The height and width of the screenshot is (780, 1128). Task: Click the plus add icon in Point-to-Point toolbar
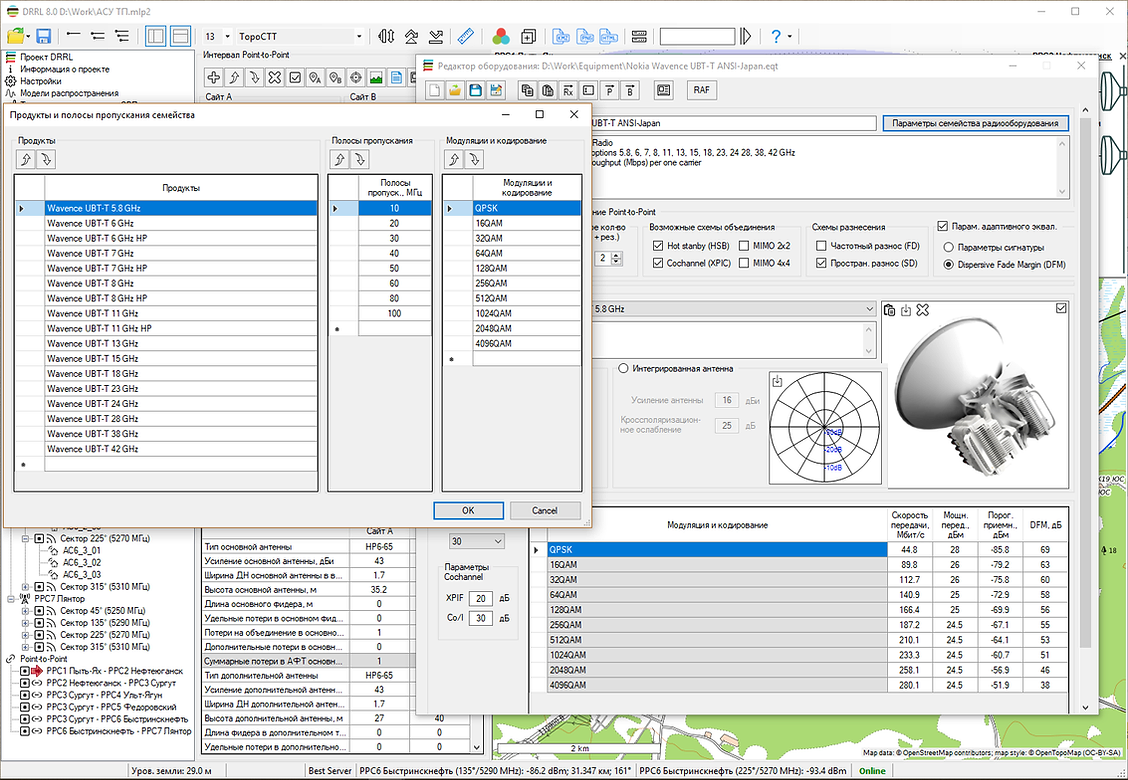214,78
